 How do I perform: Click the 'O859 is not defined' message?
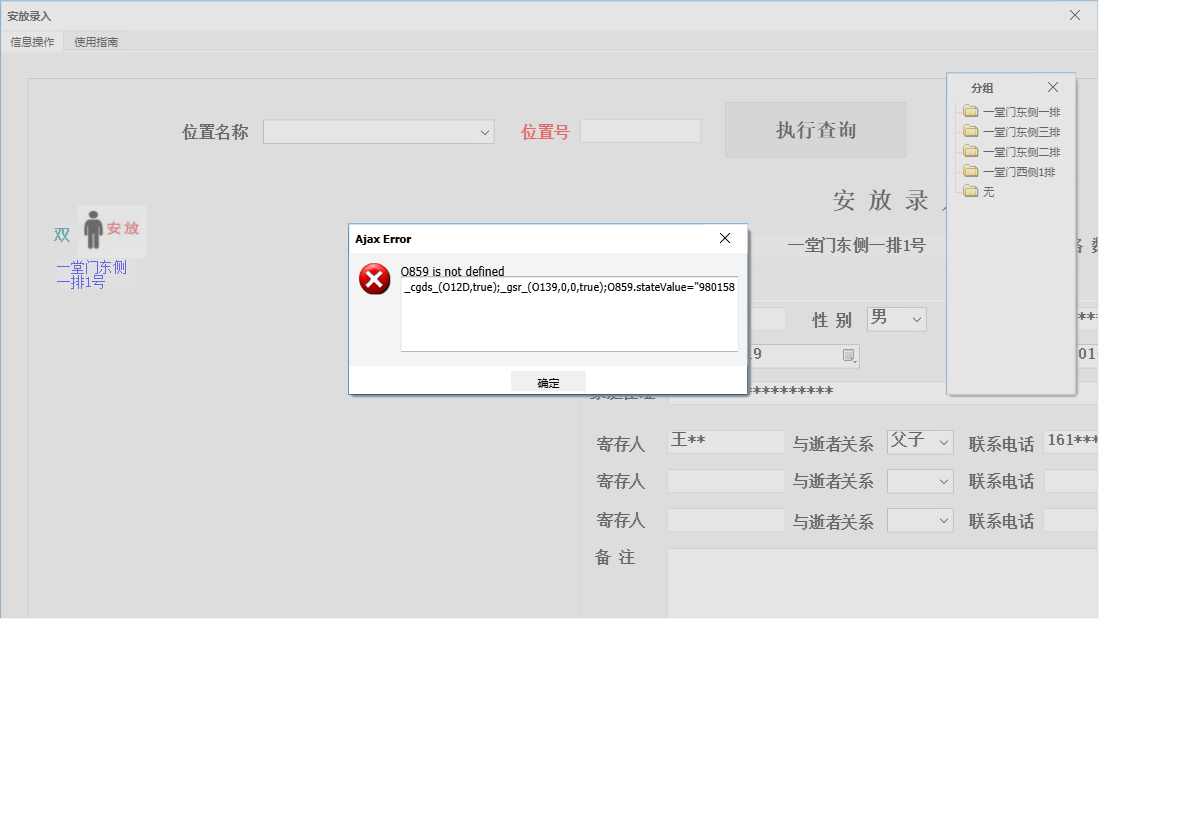(452, 271)
